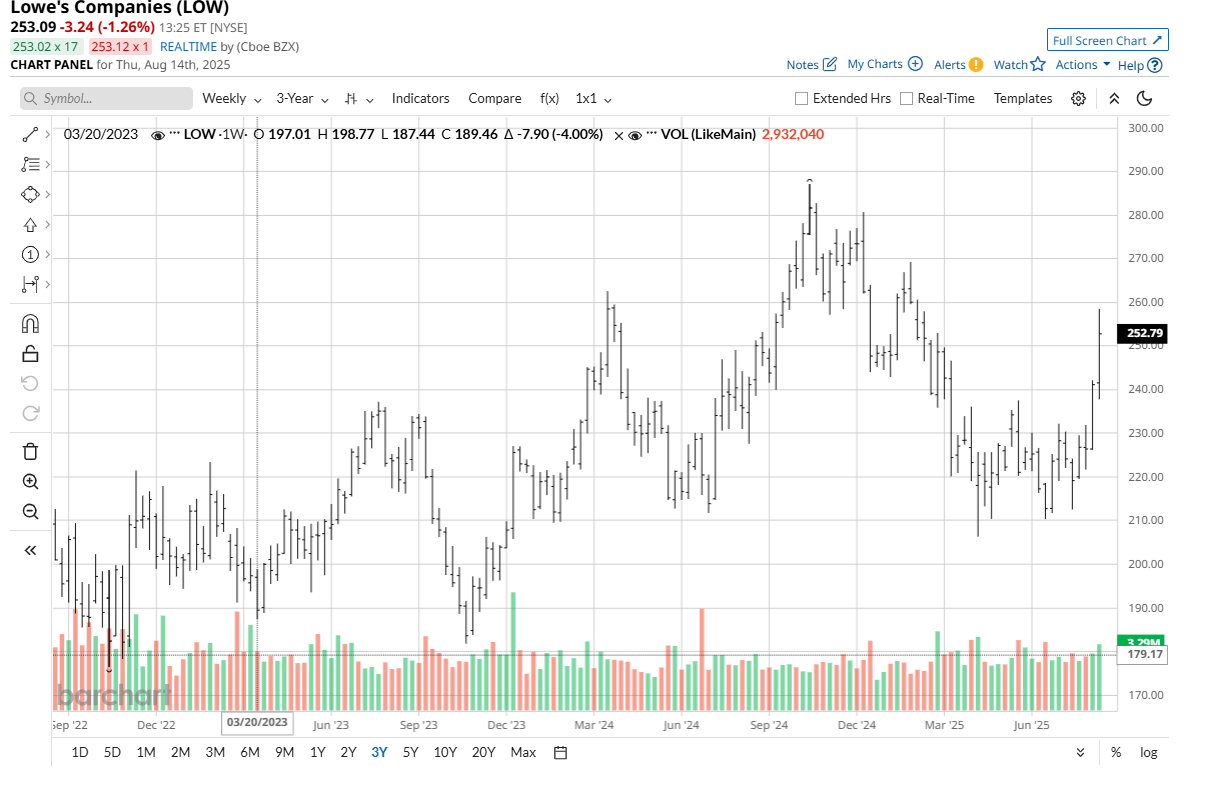1211x785 pixels.
Task: Redo the last chart action
Action: [x=30, y=412]
